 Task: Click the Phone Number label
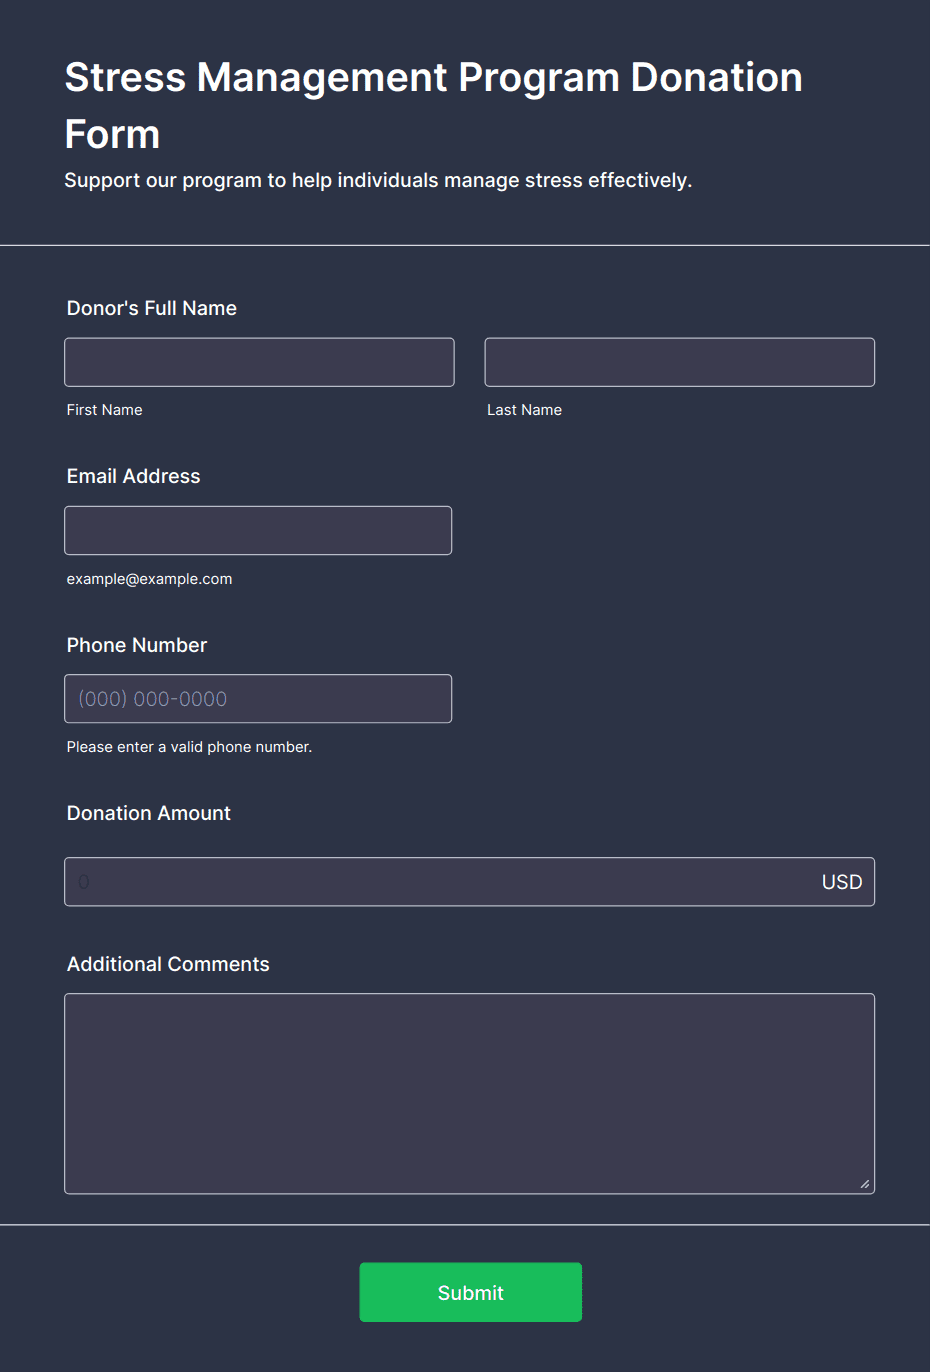pos(136,645)
